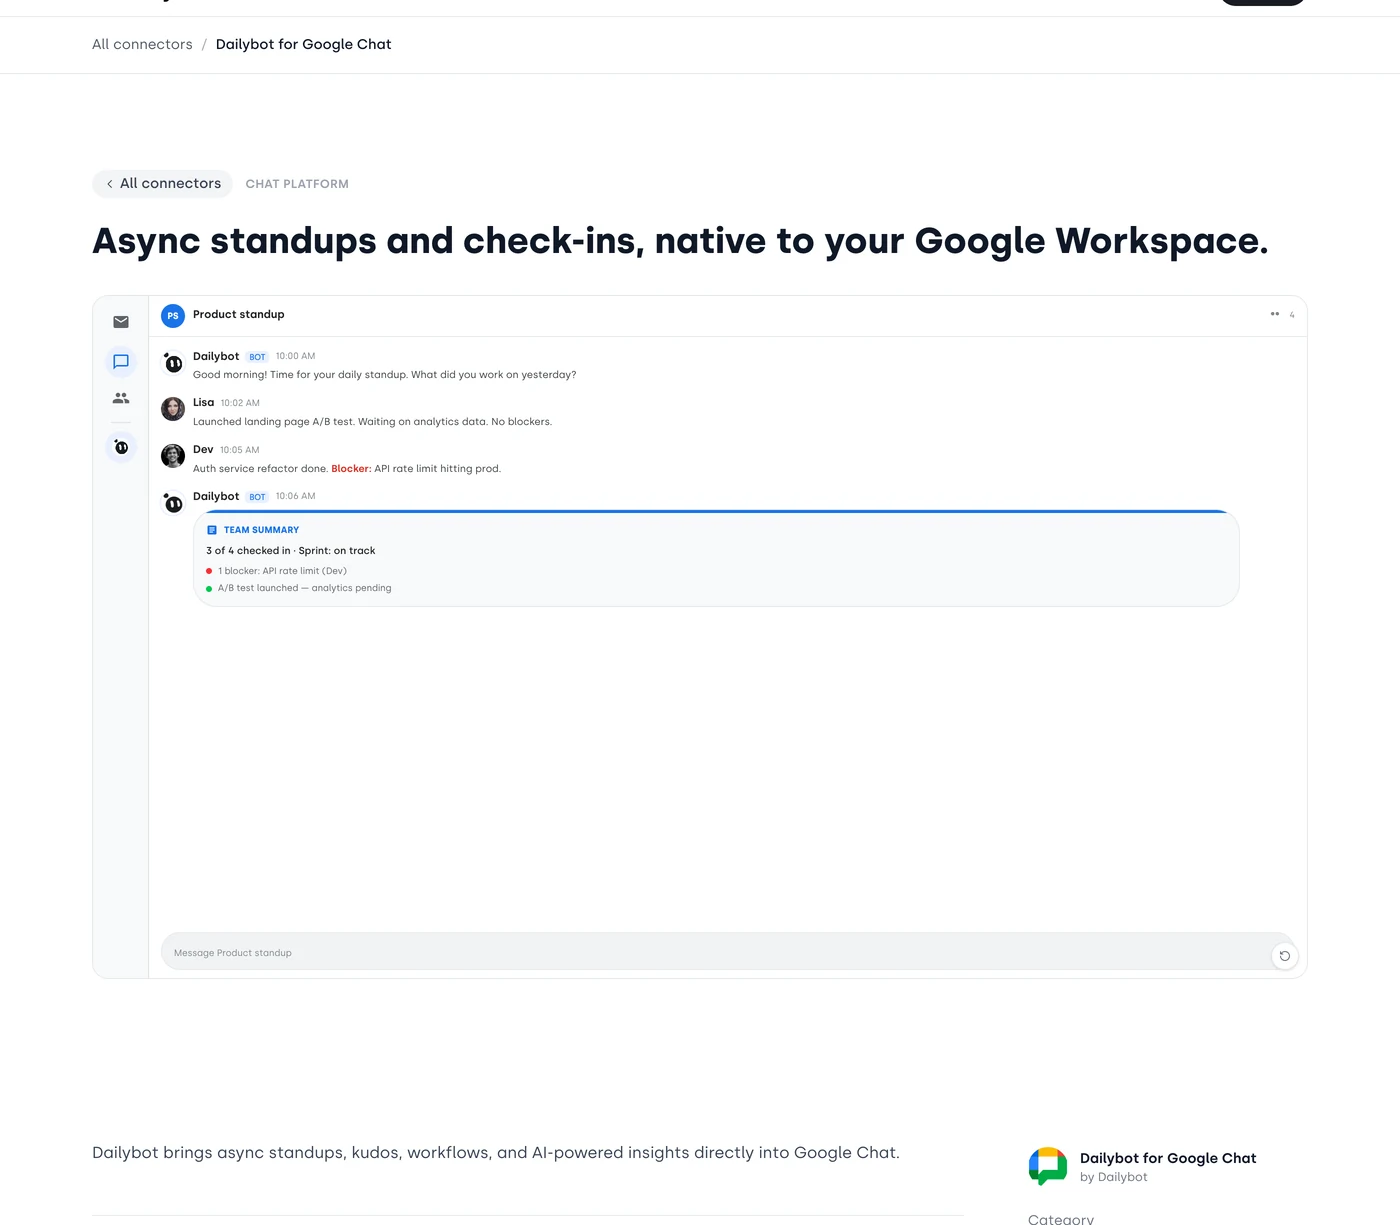Screen dimensions: 1400x1225
Task: Click the Product standup space title
Action: click(239, 314)
